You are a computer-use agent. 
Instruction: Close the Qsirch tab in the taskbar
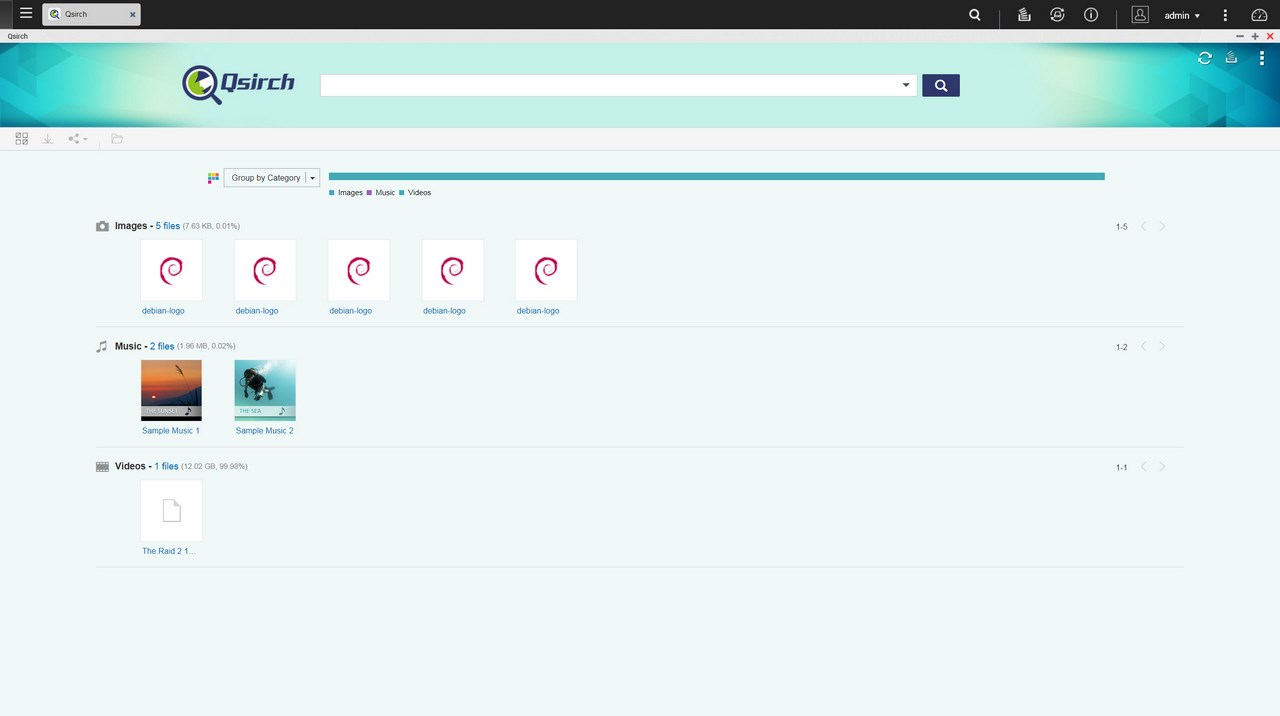pos(132,15)
